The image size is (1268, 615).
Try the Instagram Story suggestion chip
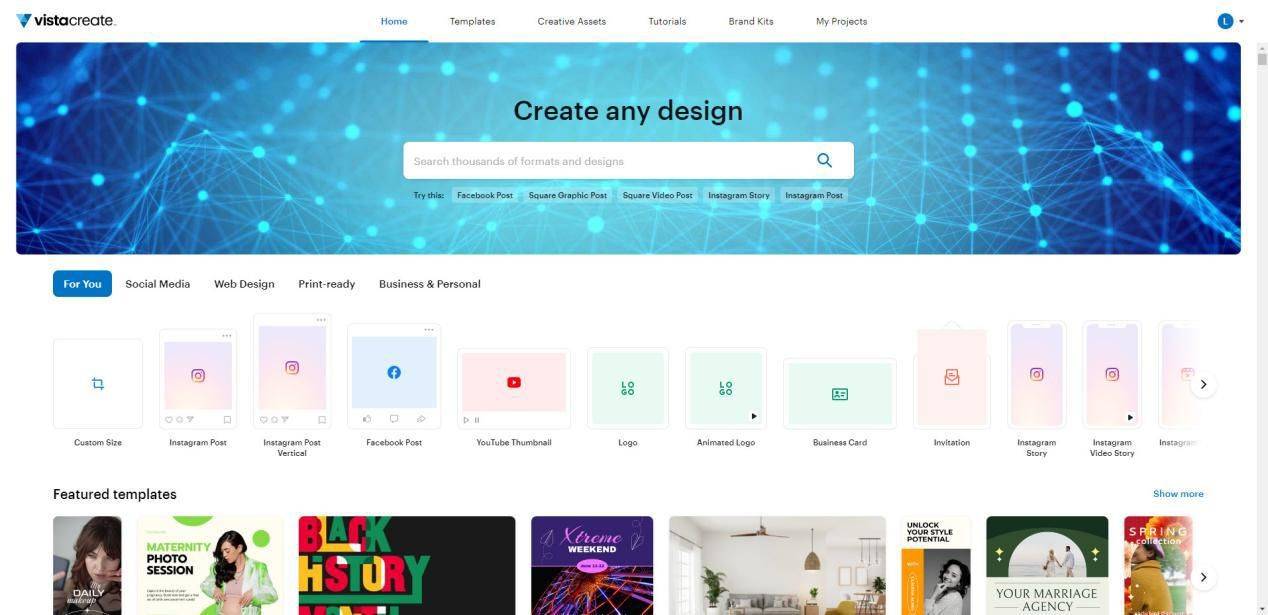739,195
